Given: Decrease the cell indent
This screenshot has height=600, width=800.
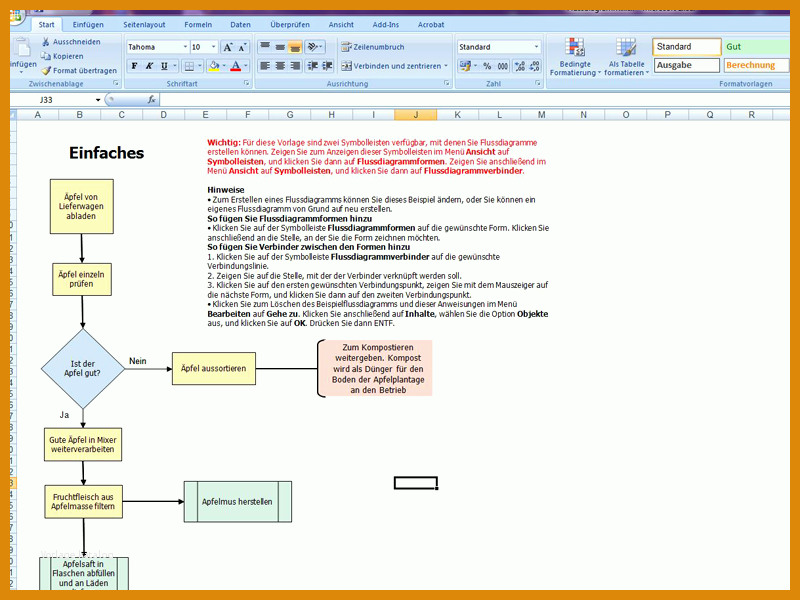Looking at the screenshot, I should [x=313, y=66].
